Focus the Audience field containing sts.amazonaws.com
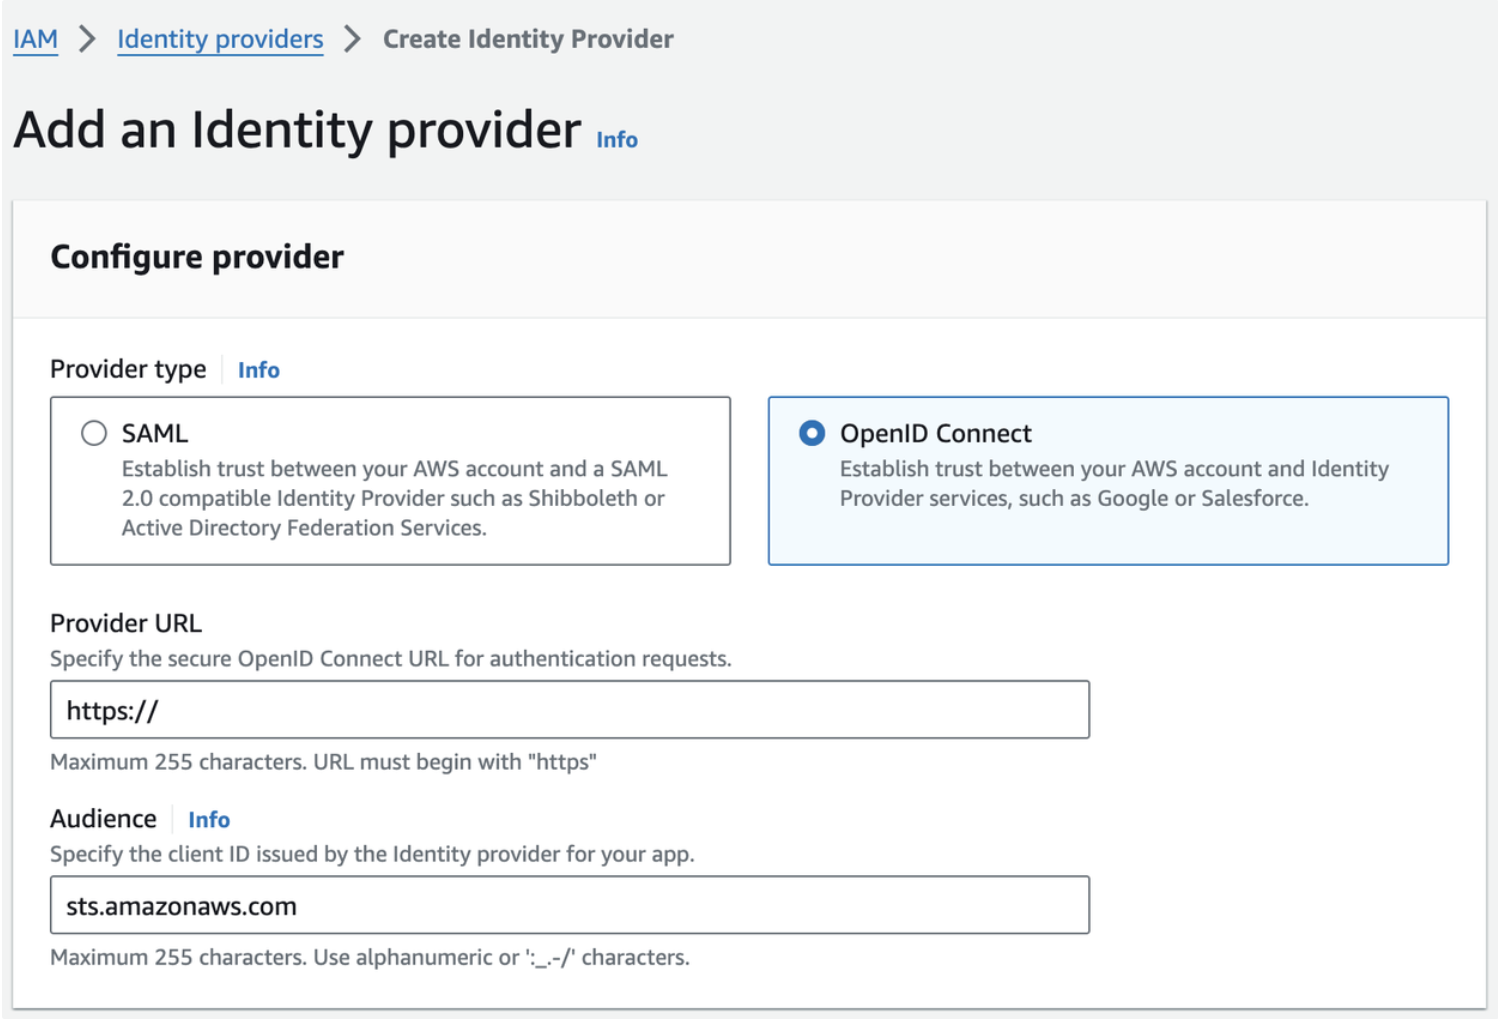Screen dimensions: 1498x1020 [x=570, y=906]
